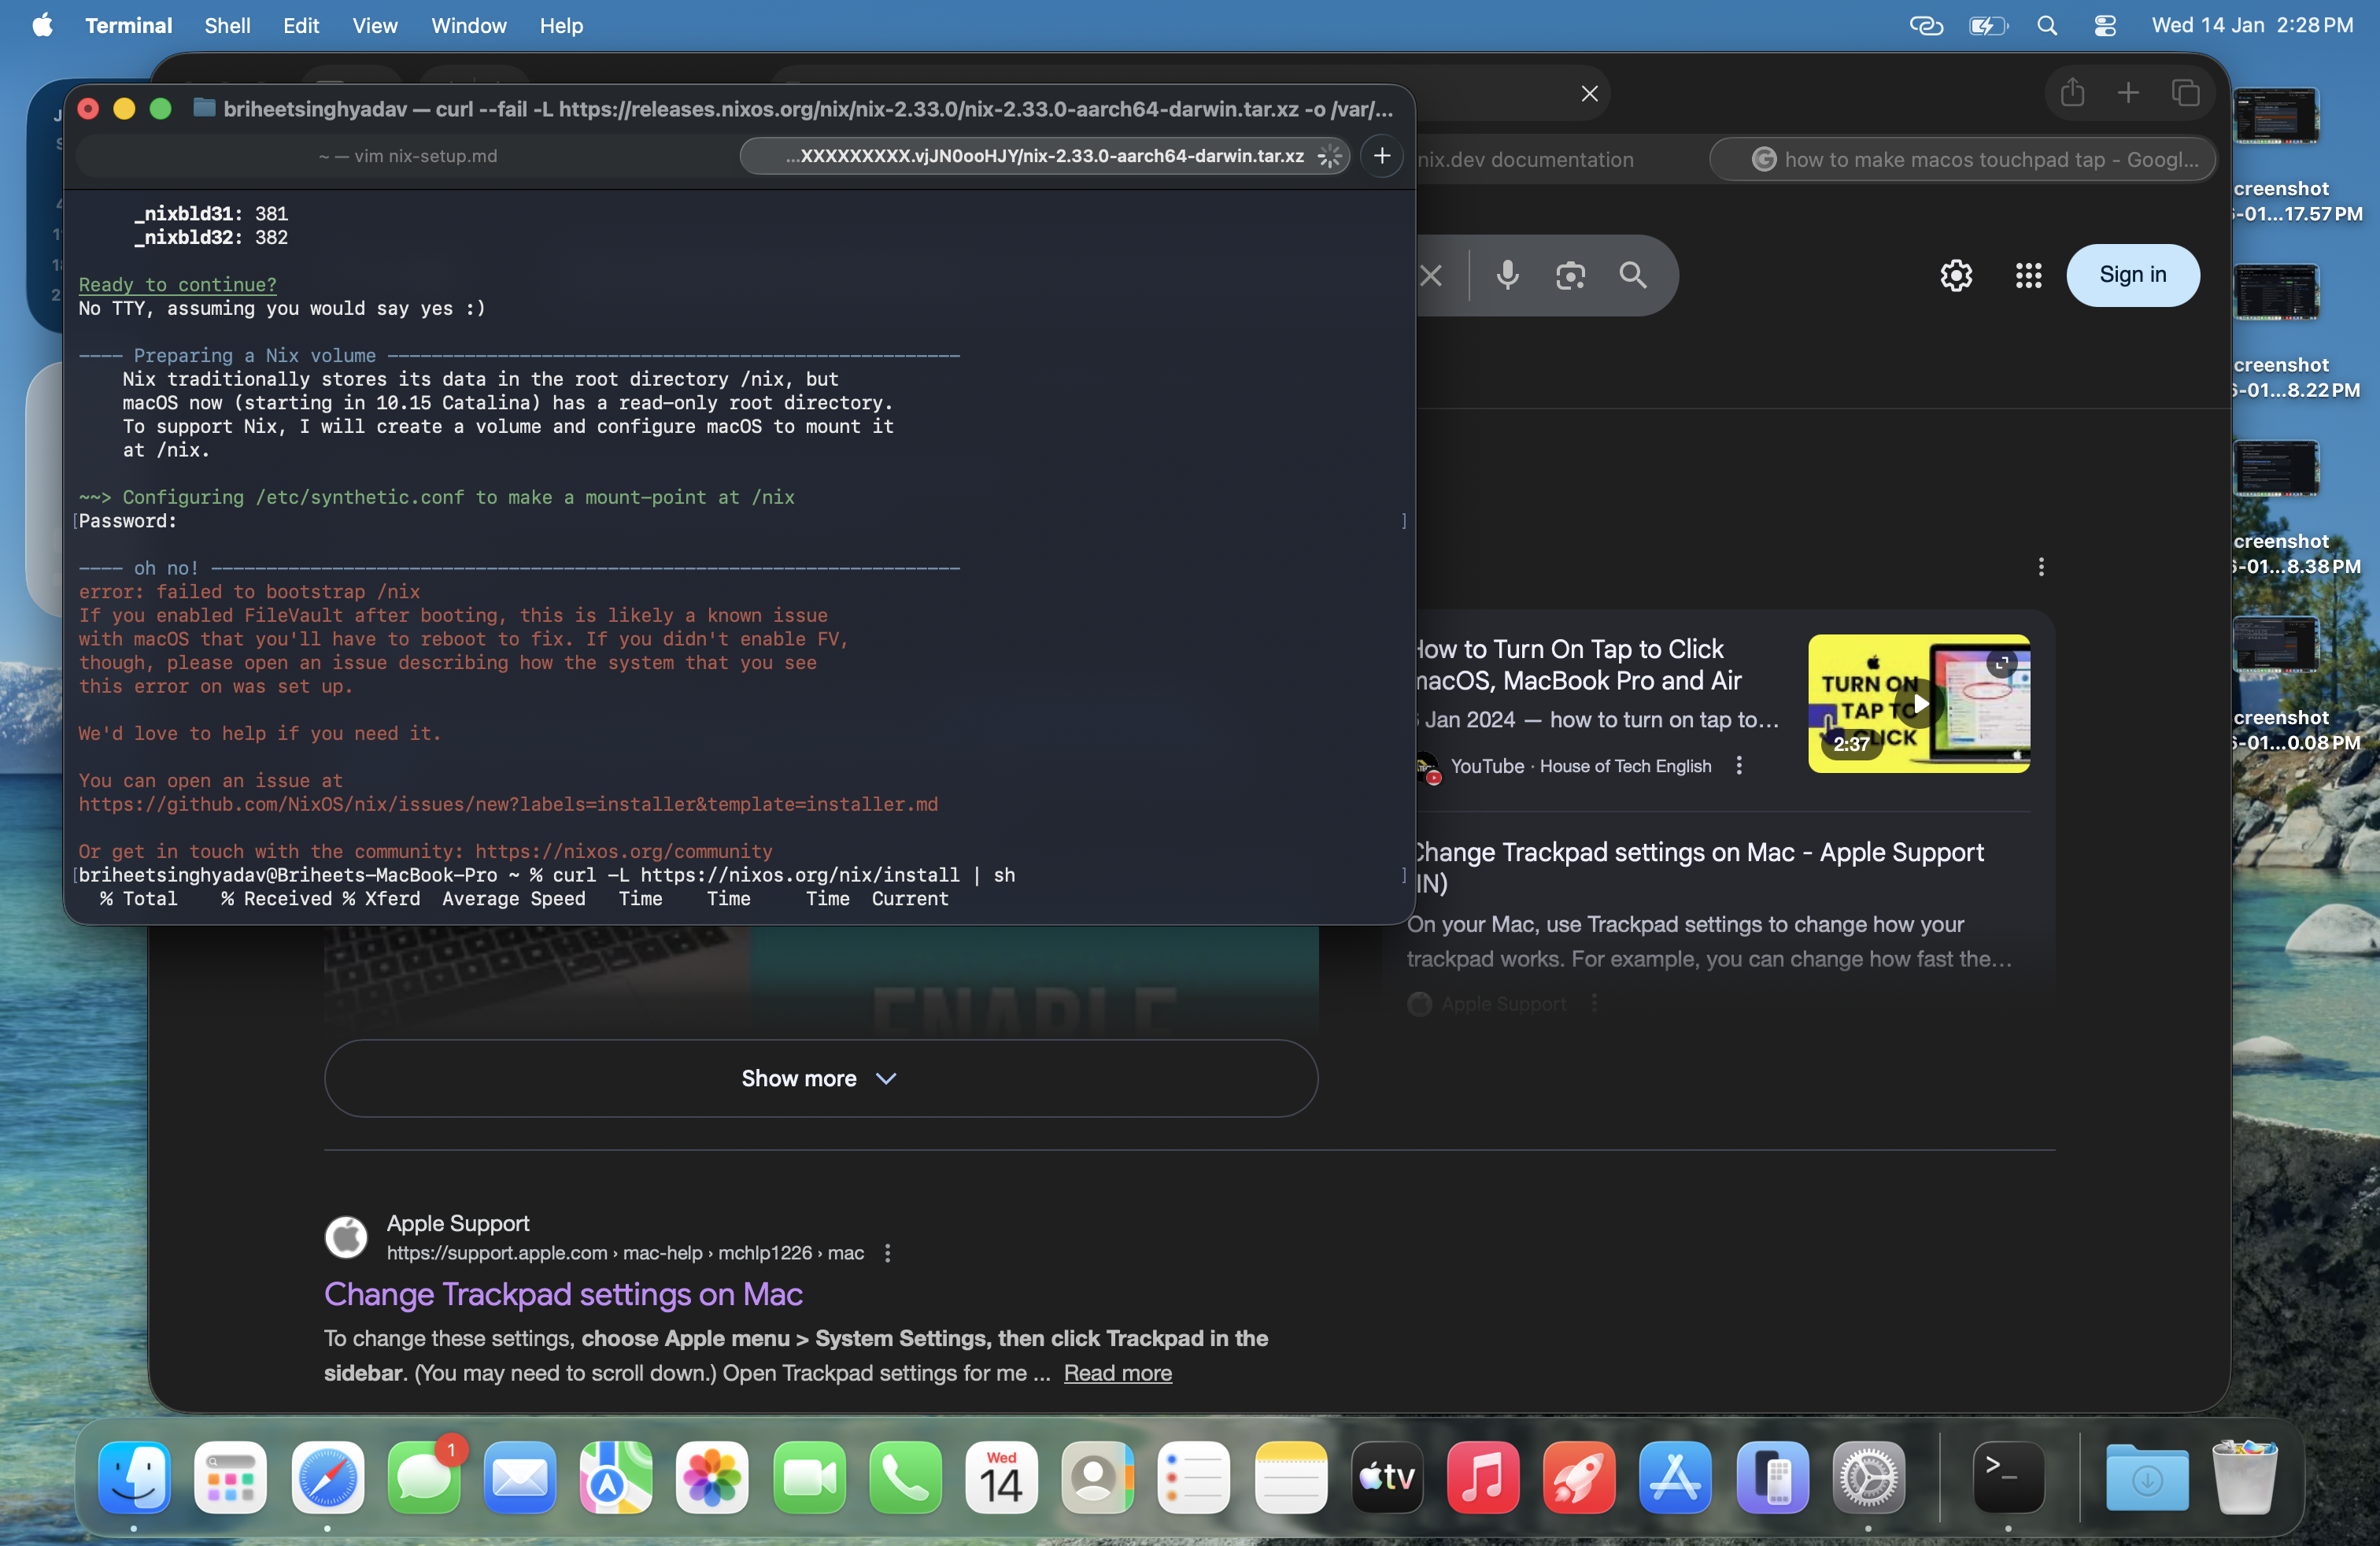Open Spotlight search from the menu bar

pyautogui.click(x=2048, y=25)
